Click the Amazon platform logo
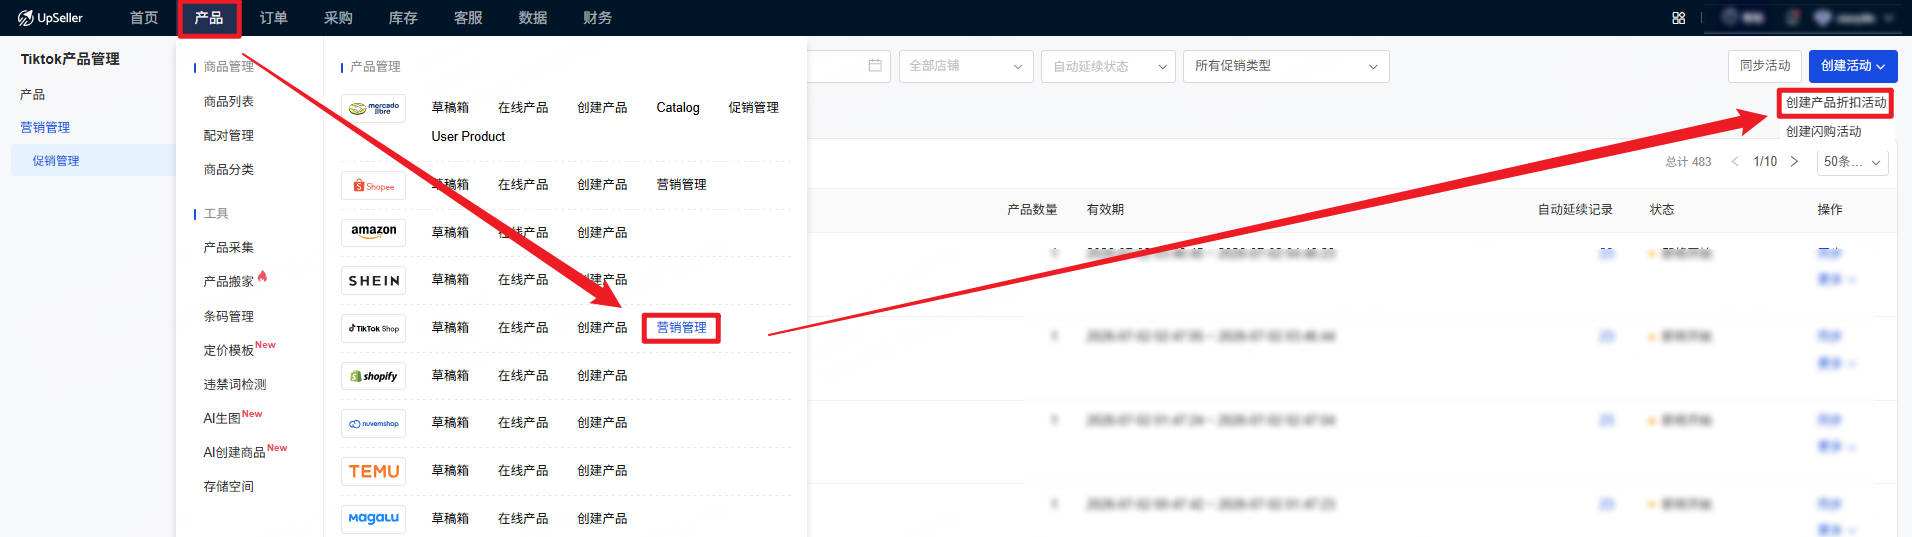Viewport: 1912px width, 537px height. point(373,232)
